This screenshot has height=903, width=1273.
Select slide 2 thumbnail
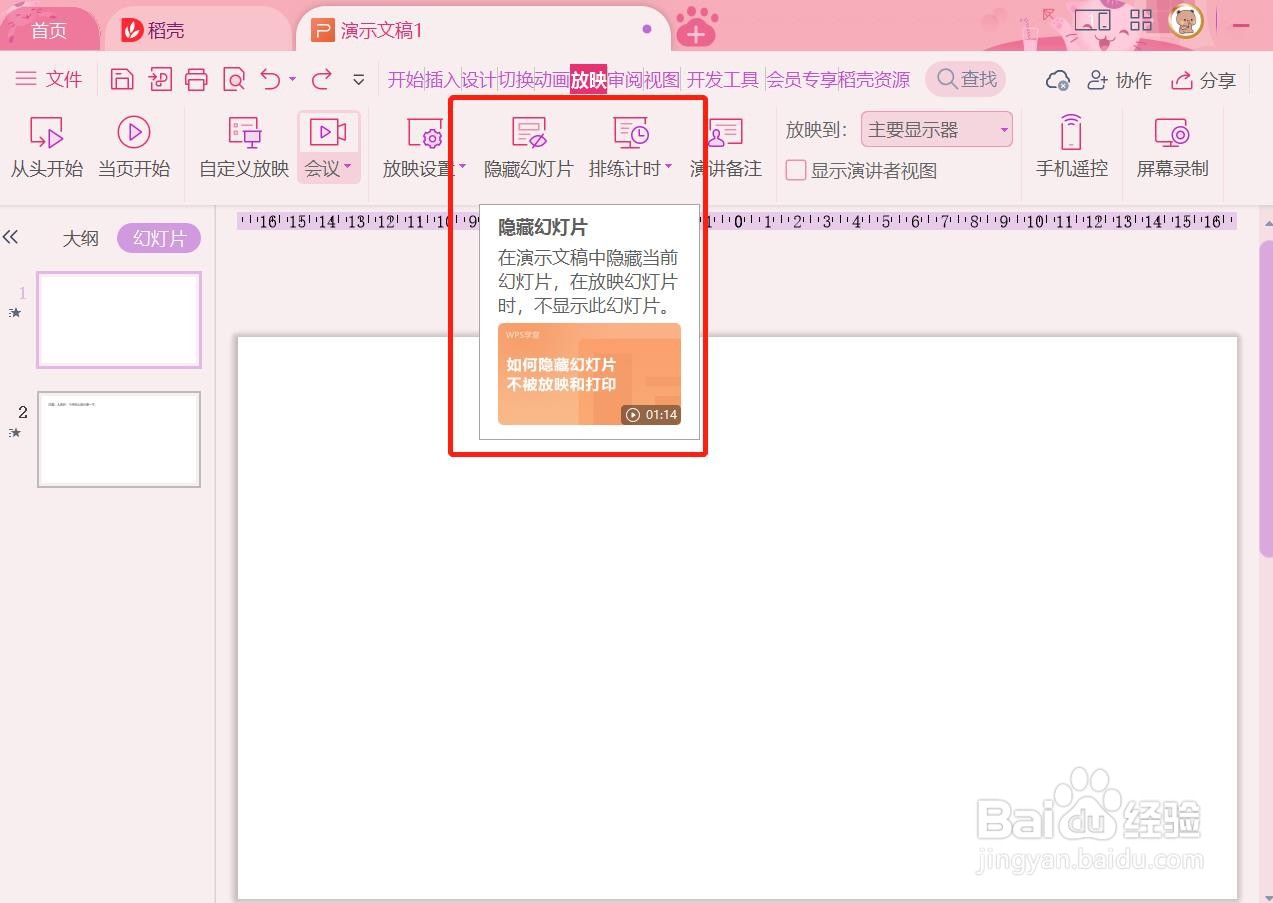tap(119, 439)
